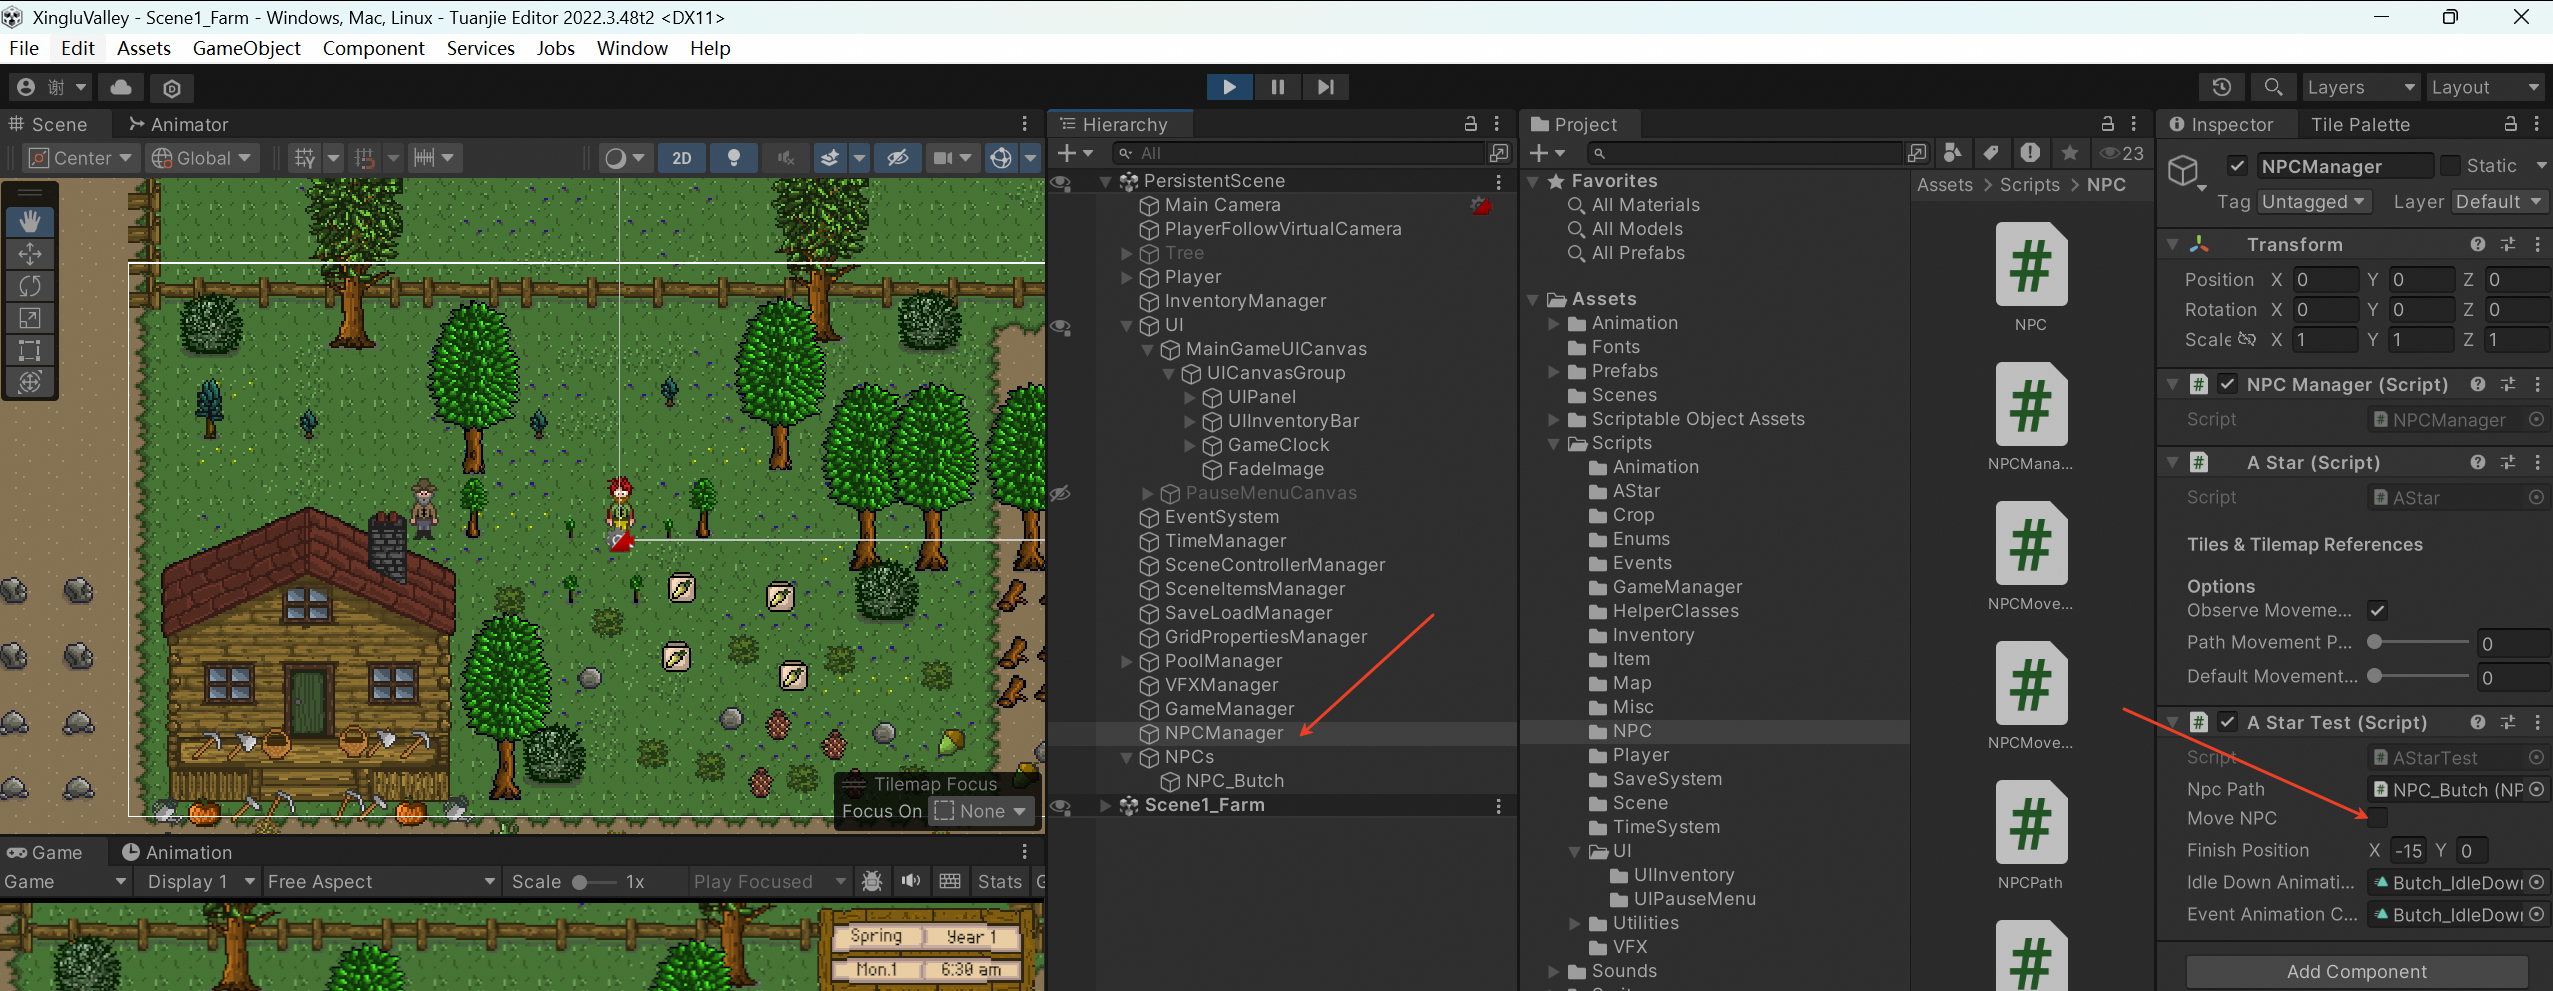Disable the NPC Manager script checkbox
The height and width of the screenshot is (991, 2553).
click(2228, 385)
